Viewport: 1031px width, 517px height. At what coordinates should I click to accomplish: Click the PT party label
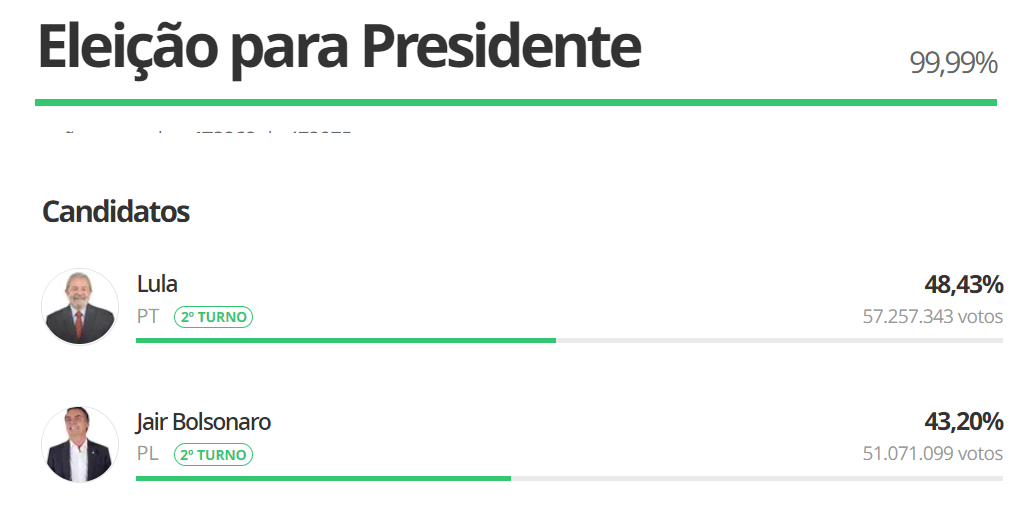pos(148,317)
